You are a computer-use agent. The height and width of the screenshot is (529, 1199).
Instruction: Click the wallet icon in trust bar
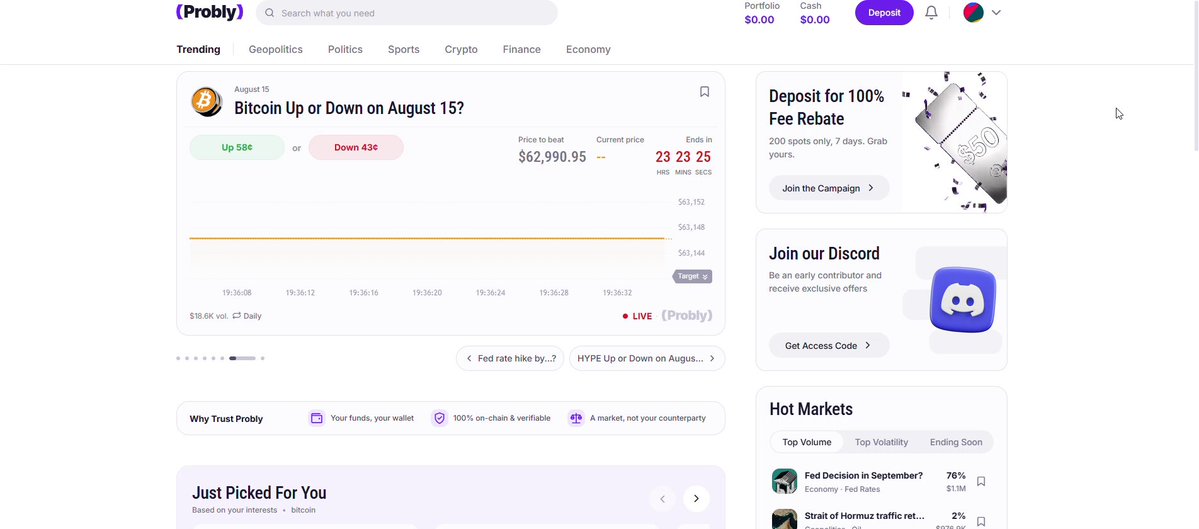317,418
